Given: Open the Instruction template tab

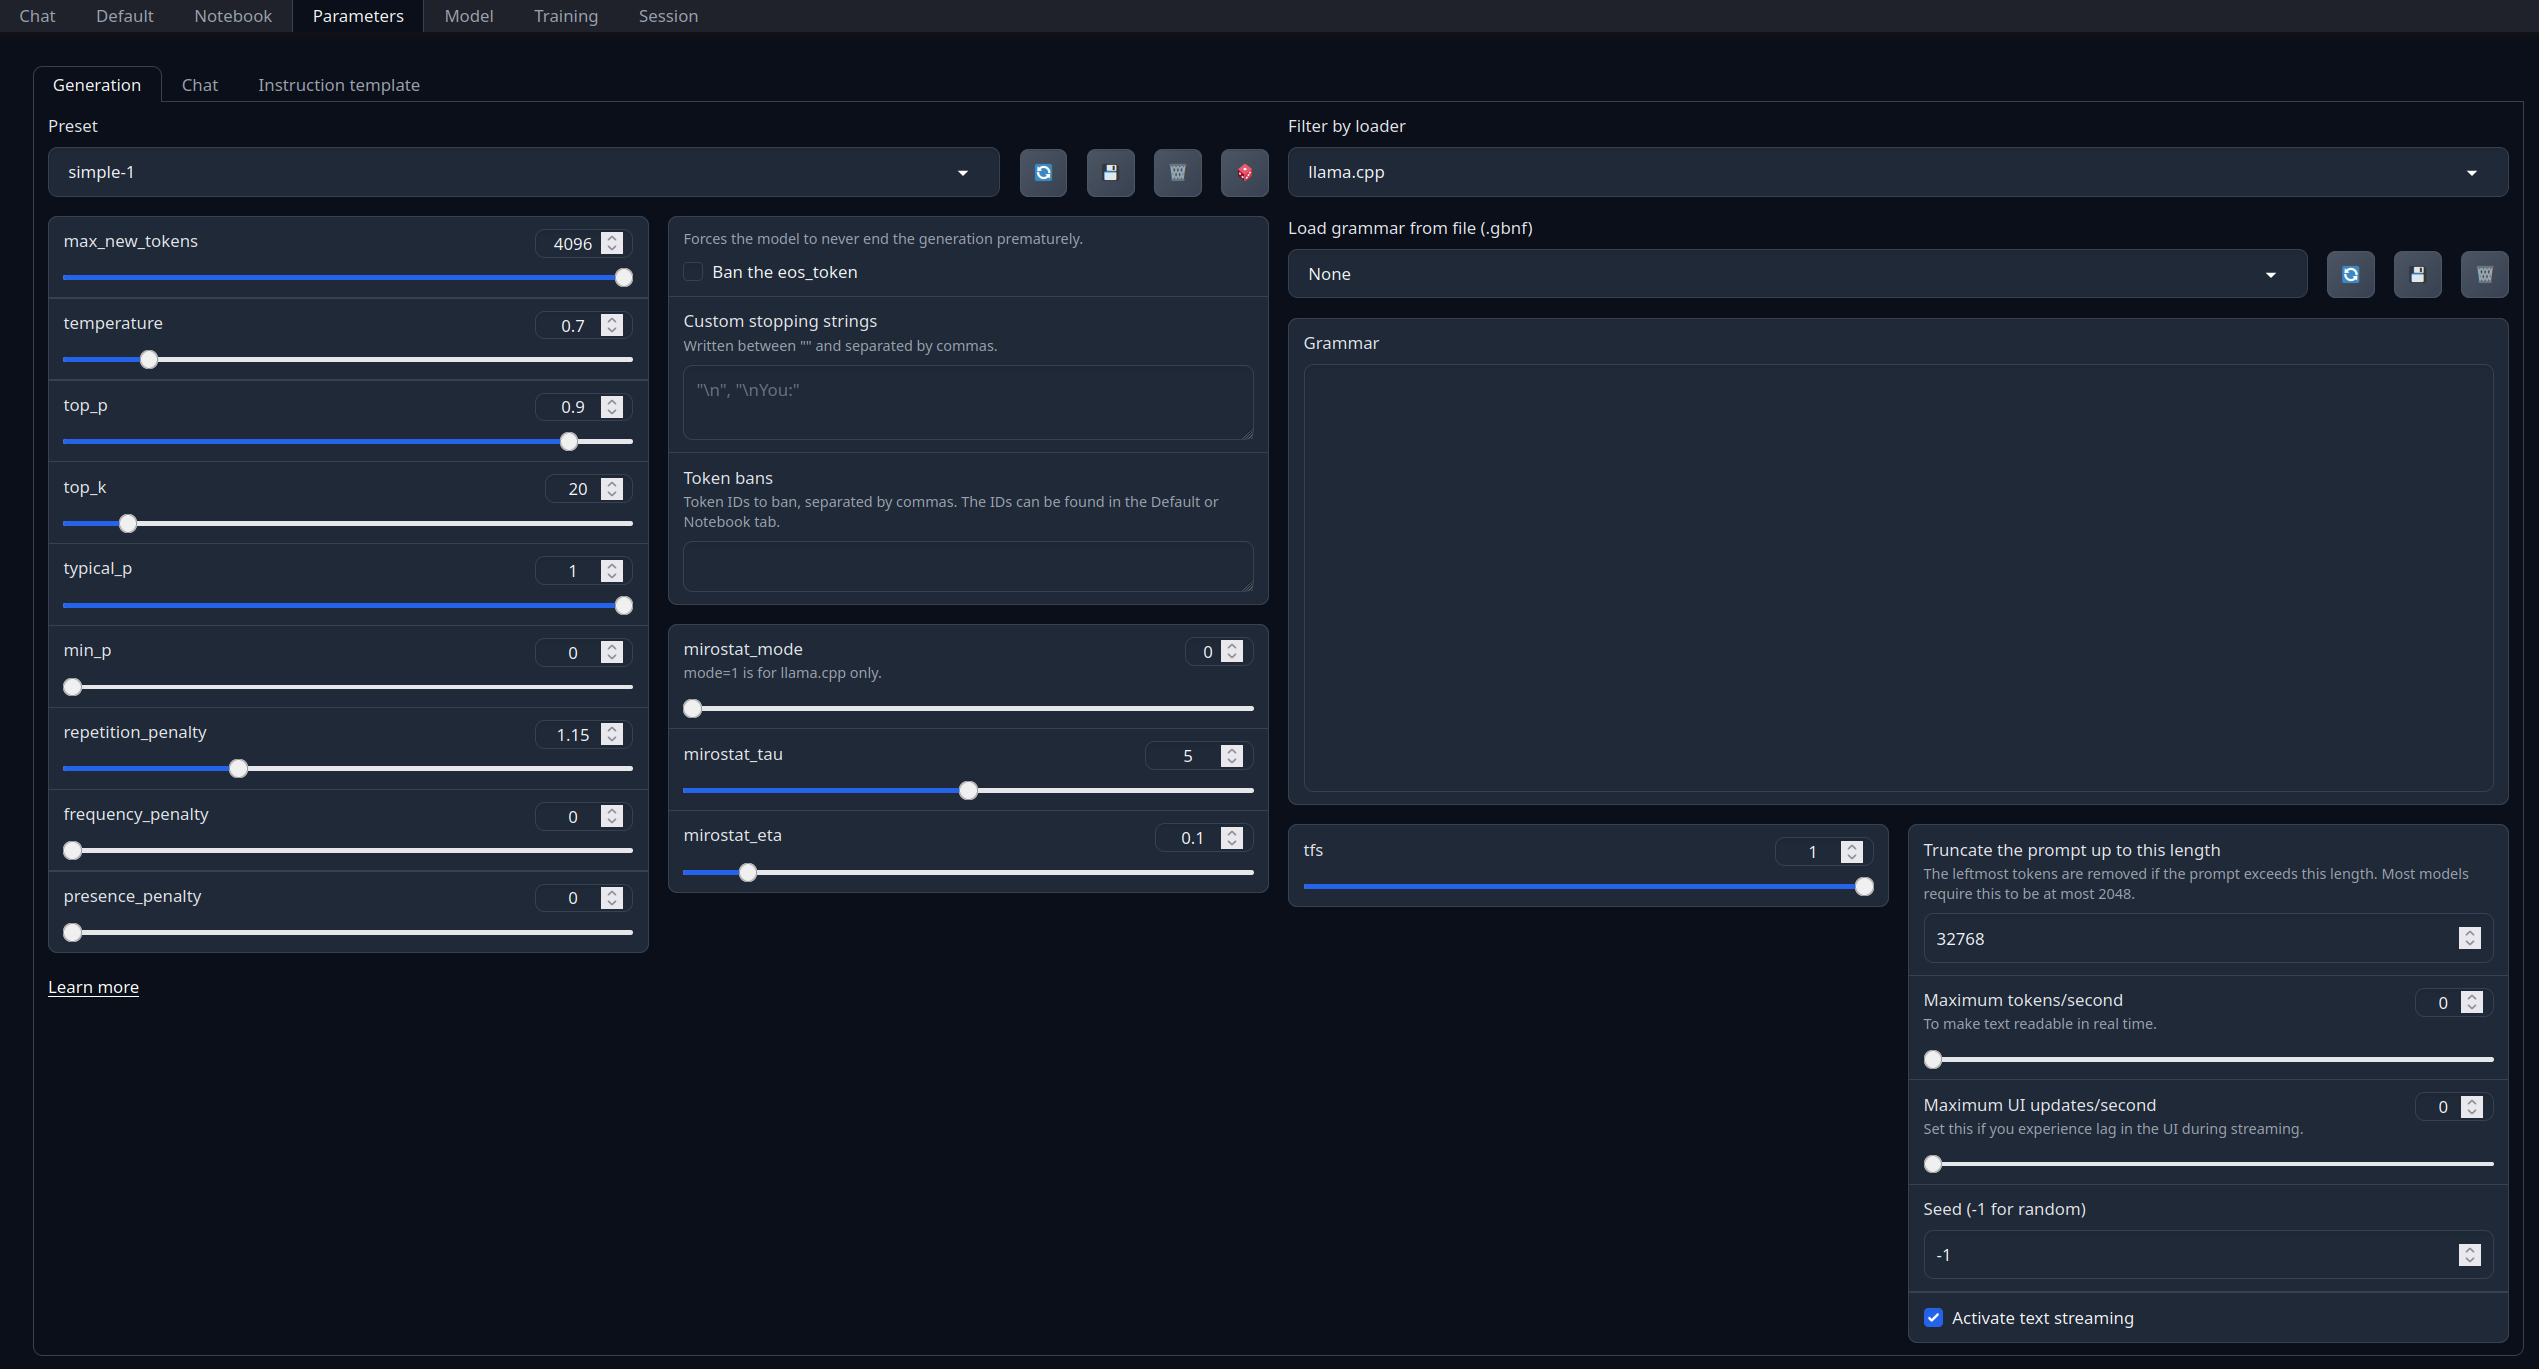Looking at the screenshot, I should (338, 85).
